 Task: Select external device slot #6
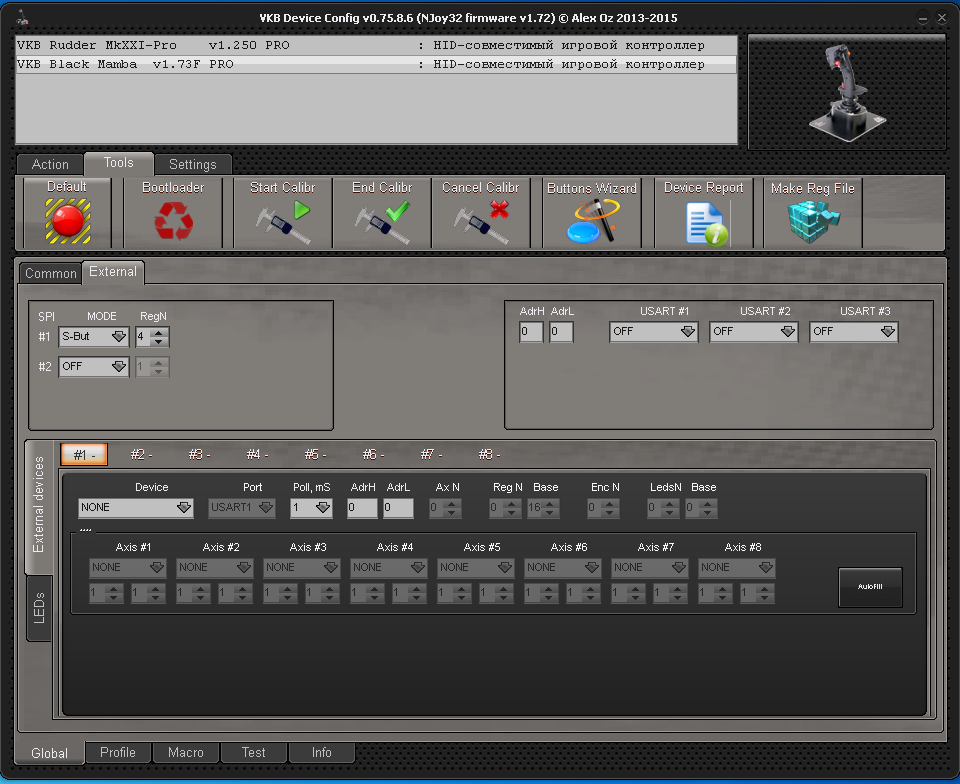pyautogui.click(x=373, y=455)
